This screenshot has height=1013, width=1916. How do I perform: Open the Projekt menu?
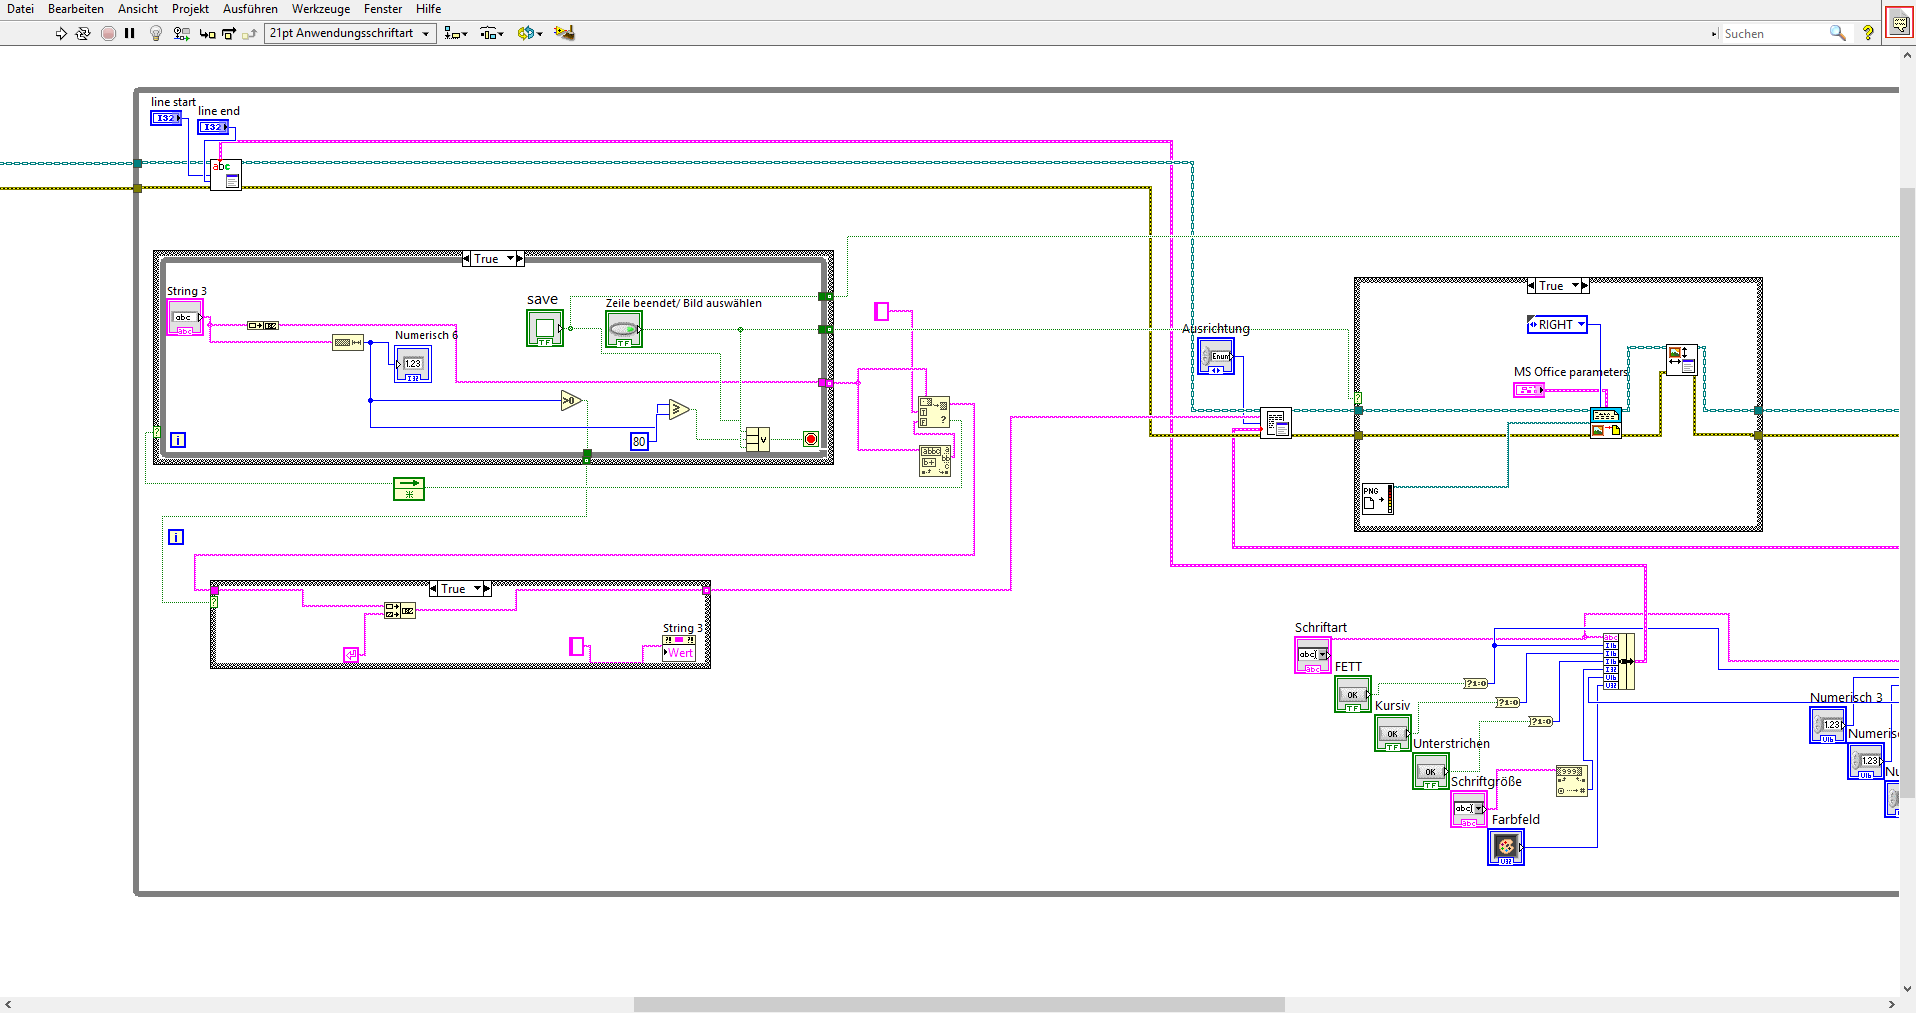[190, 9]
